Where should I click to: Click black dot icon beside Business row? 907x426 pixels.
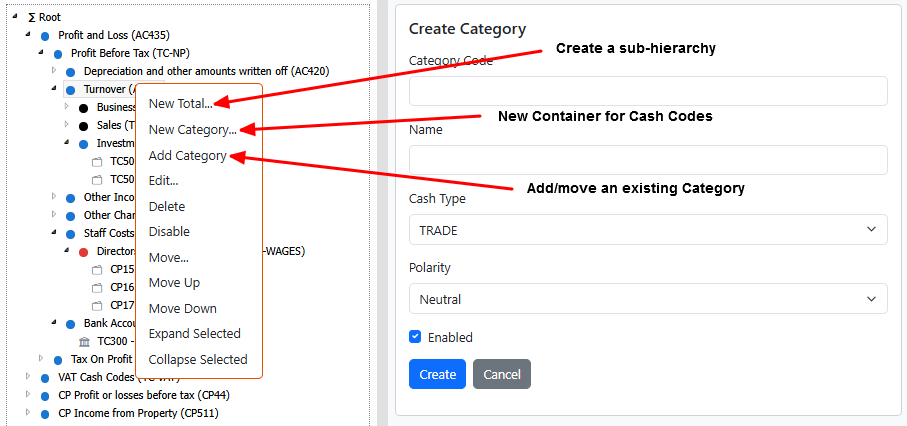(x=83, y=108)
